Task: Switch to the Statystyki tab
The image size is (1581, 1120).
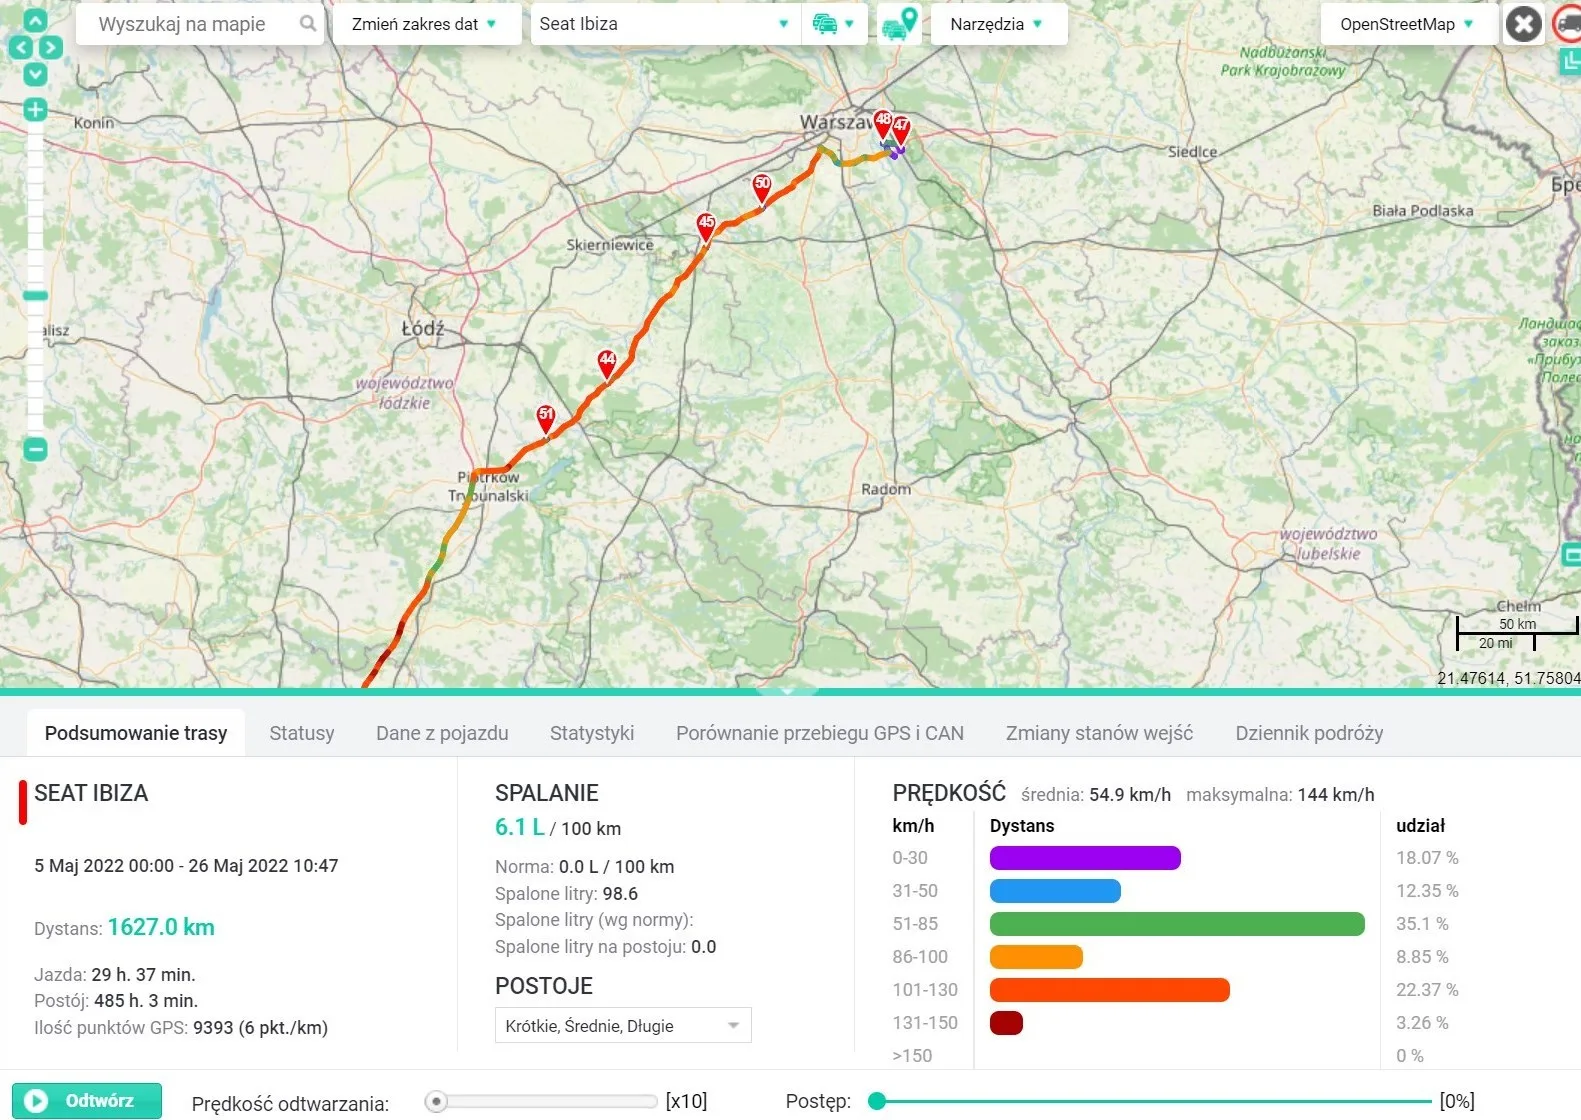Action: click(x=592, y=733)
